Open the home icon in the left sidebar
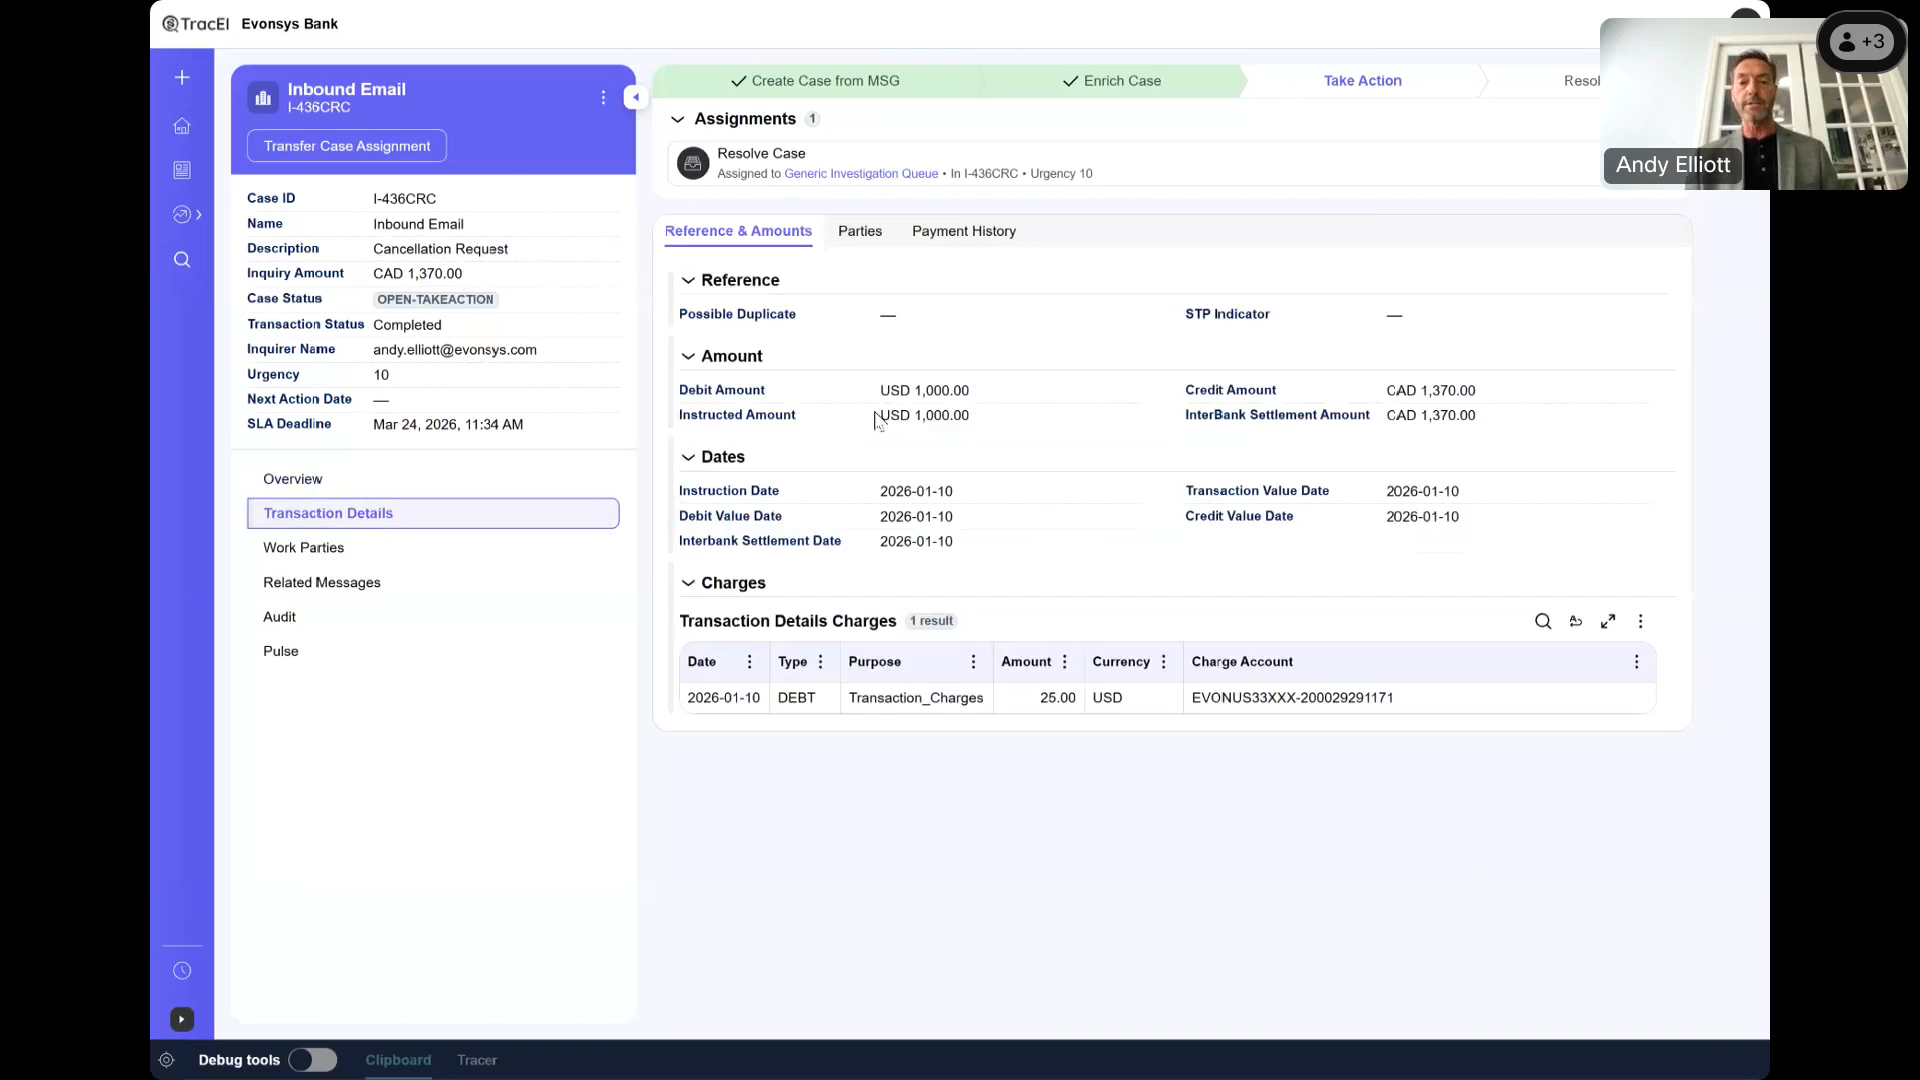 (182, 126)
